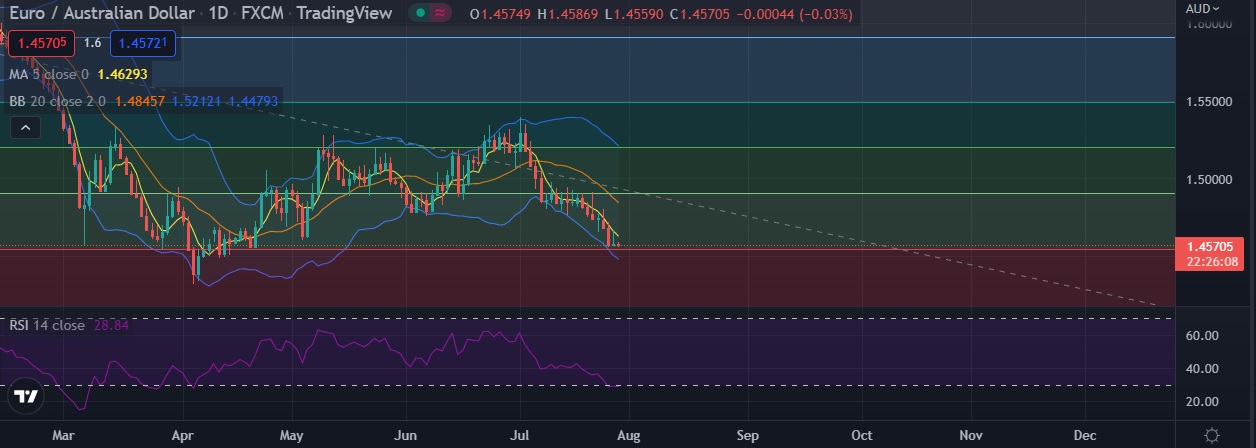The height and width of the screenshot is (448, 1256).
Task: Select the RSI 14 close indicator legend
Action: [x=47, y=325]
